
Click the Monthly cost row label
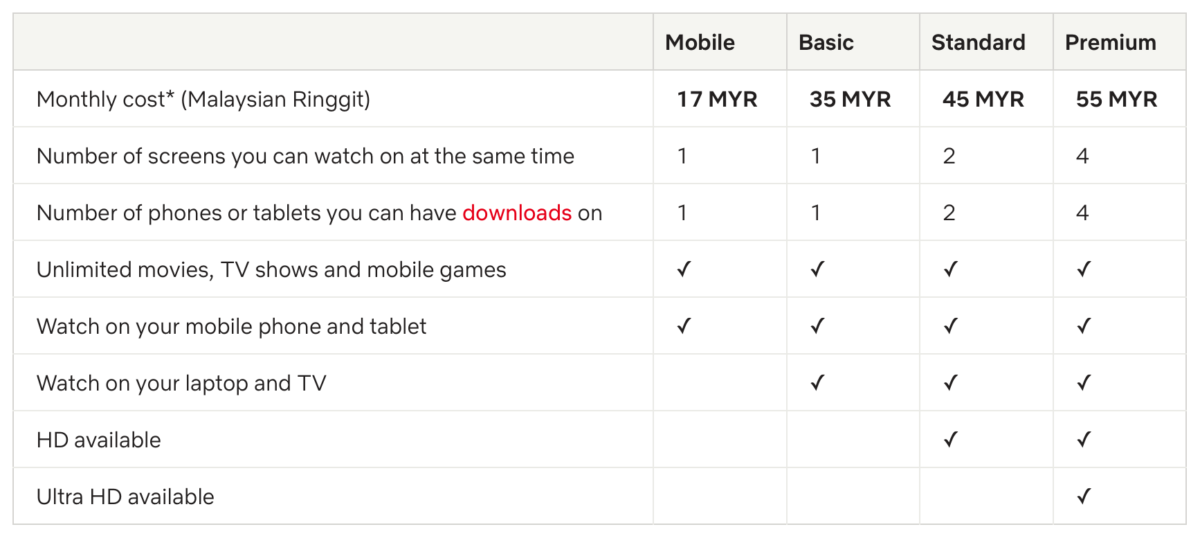[203, 100]
